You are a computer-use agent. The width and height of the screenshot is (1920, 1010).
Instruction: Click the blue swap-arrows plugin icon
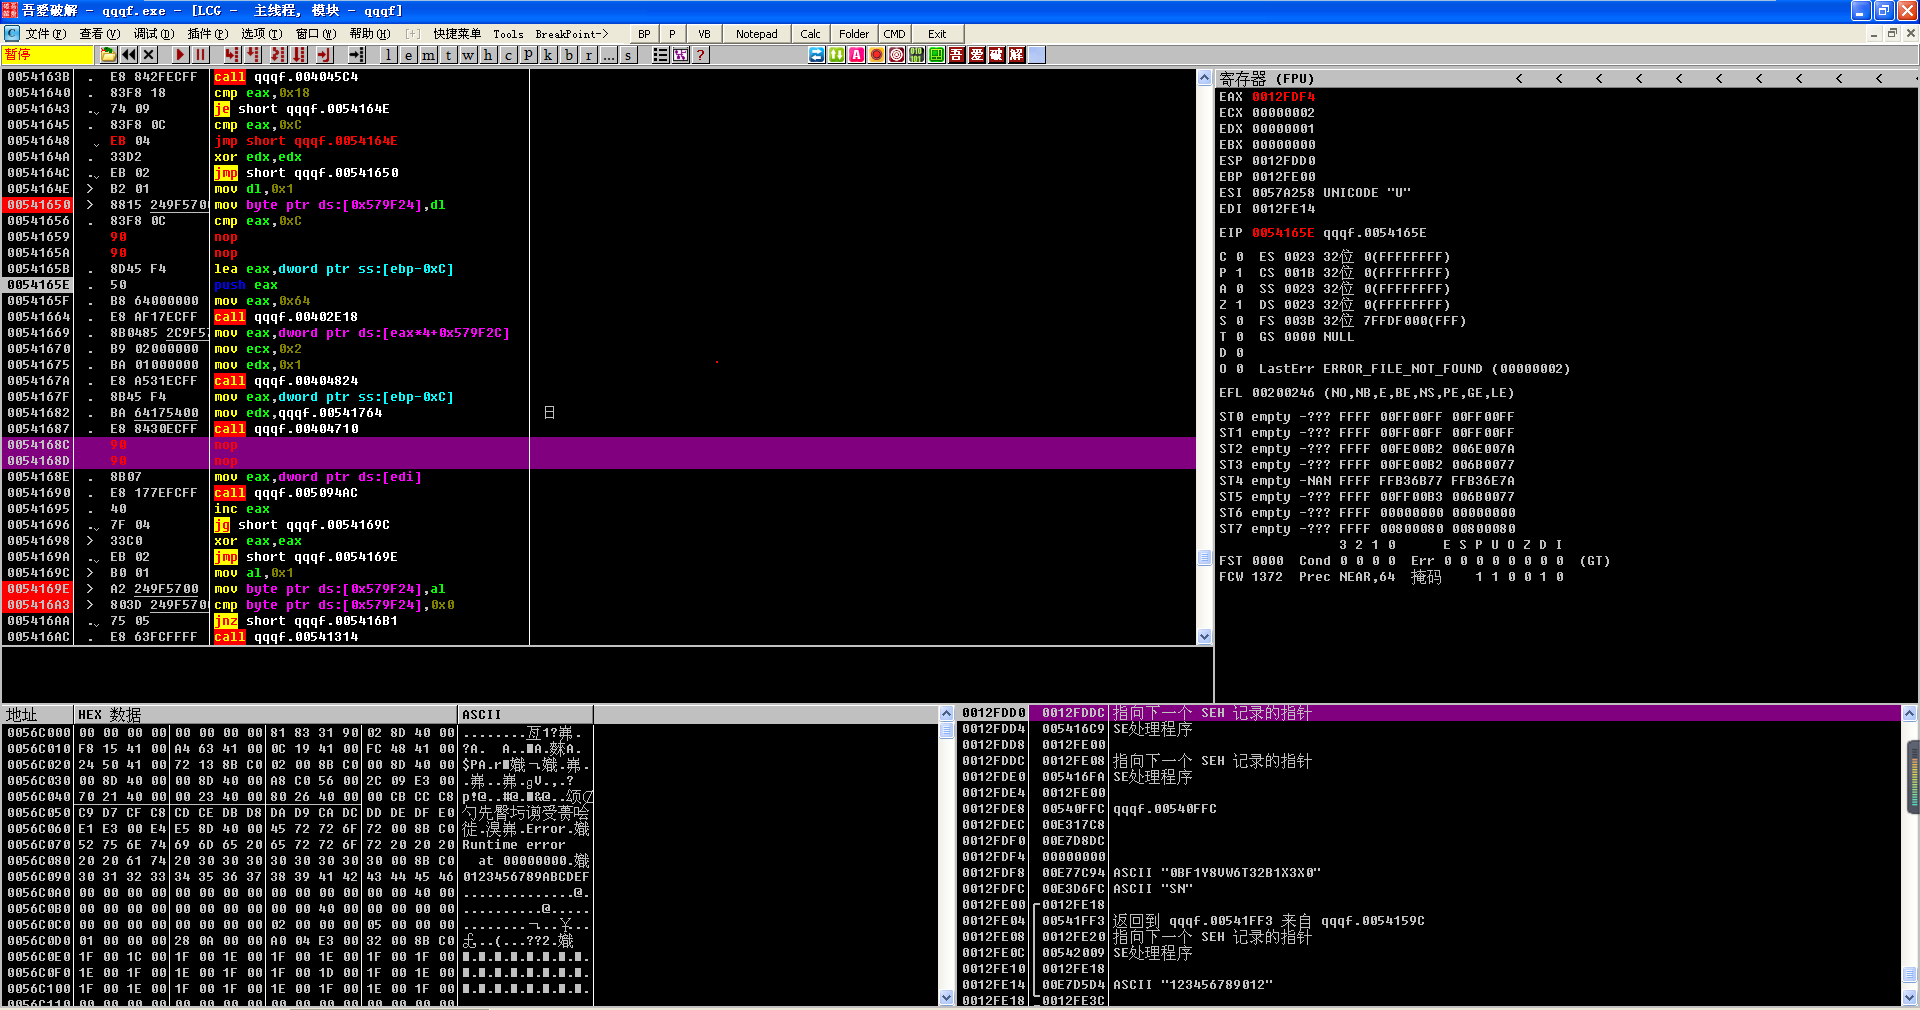click(817, 55)
